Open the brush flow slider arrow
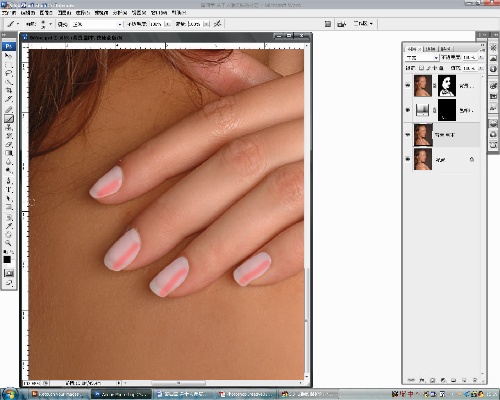Image resolution: width=500 pixels, height=400 pixels. [x=206, y=24]
